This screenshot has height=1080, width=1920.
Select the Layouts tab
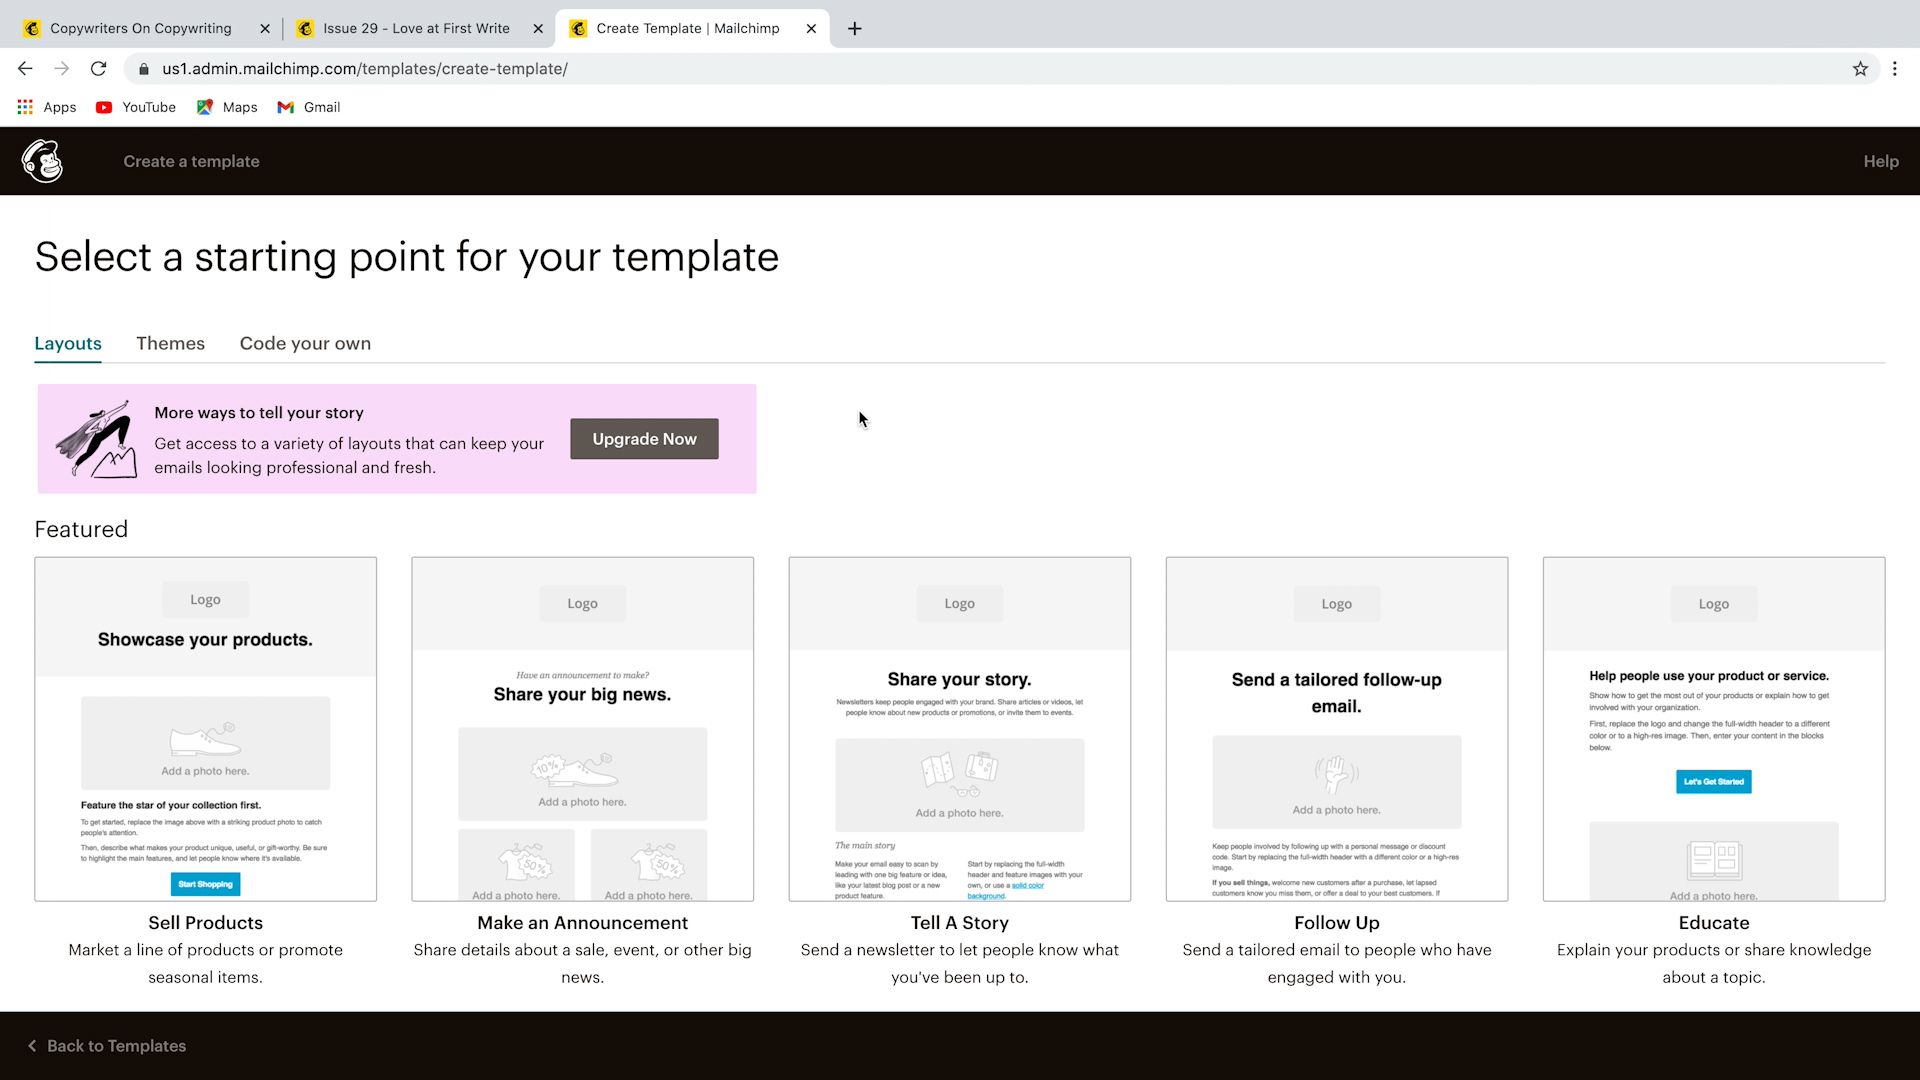coord(68,343)
